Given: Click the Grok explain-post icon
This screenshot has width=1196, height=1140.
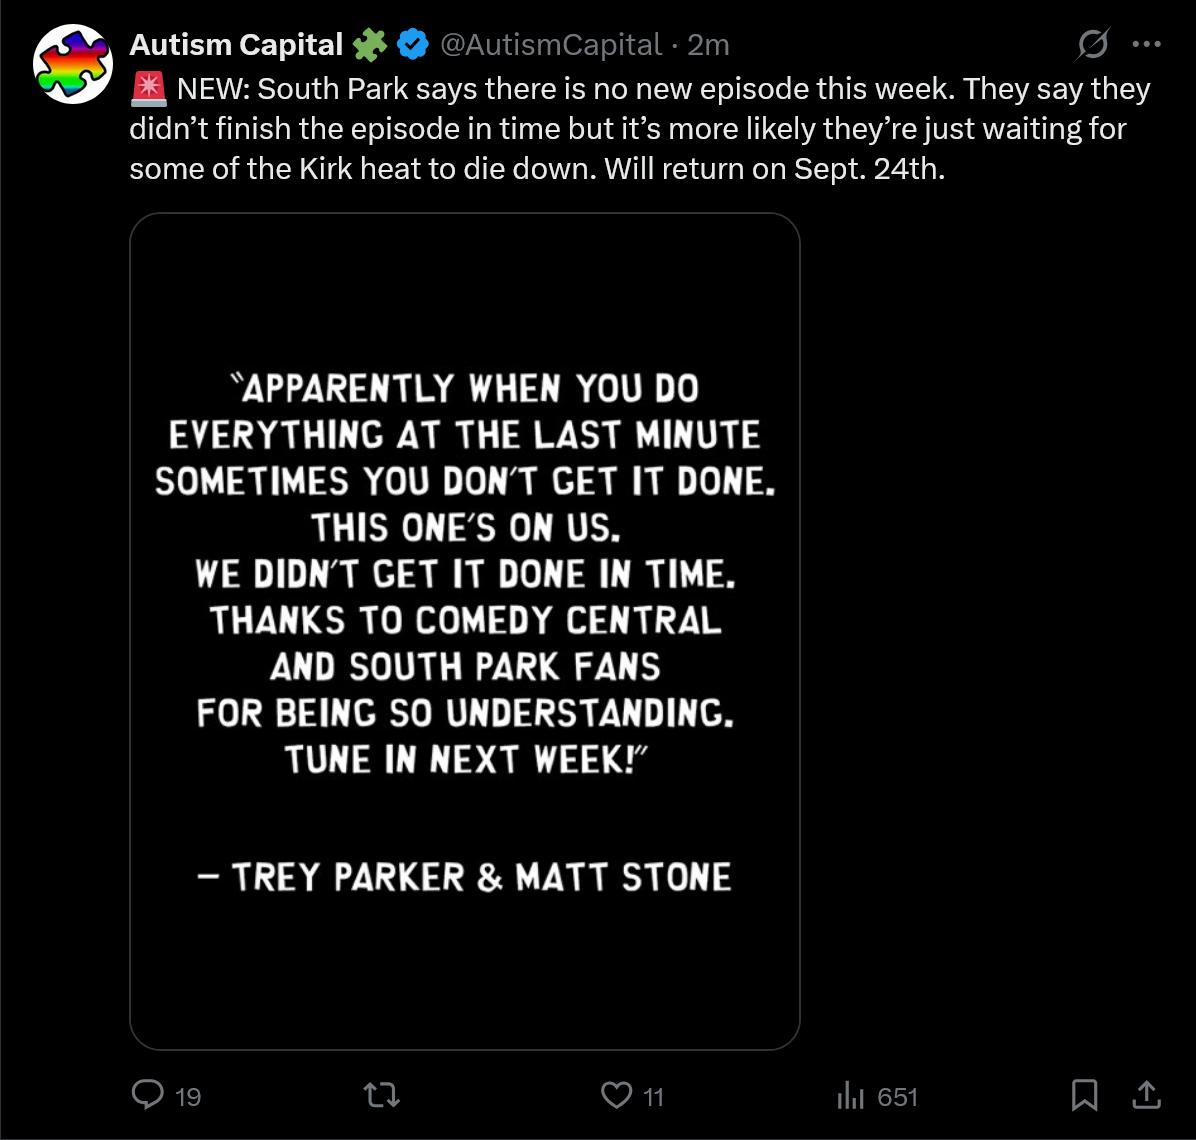Looking at the screenshot, I should (x=1092, y=44).
